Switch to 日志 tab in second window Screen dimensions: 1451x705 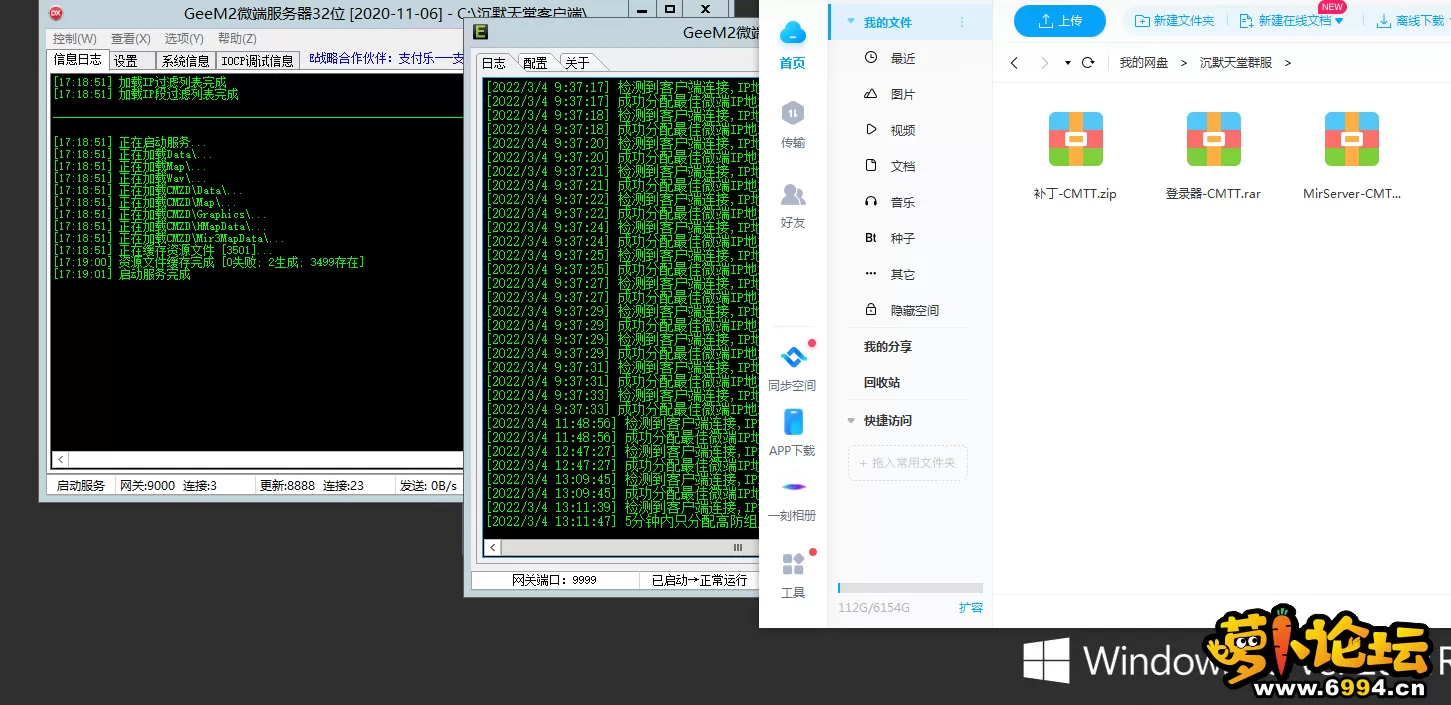pyautogui.click(x=494, y=62)
